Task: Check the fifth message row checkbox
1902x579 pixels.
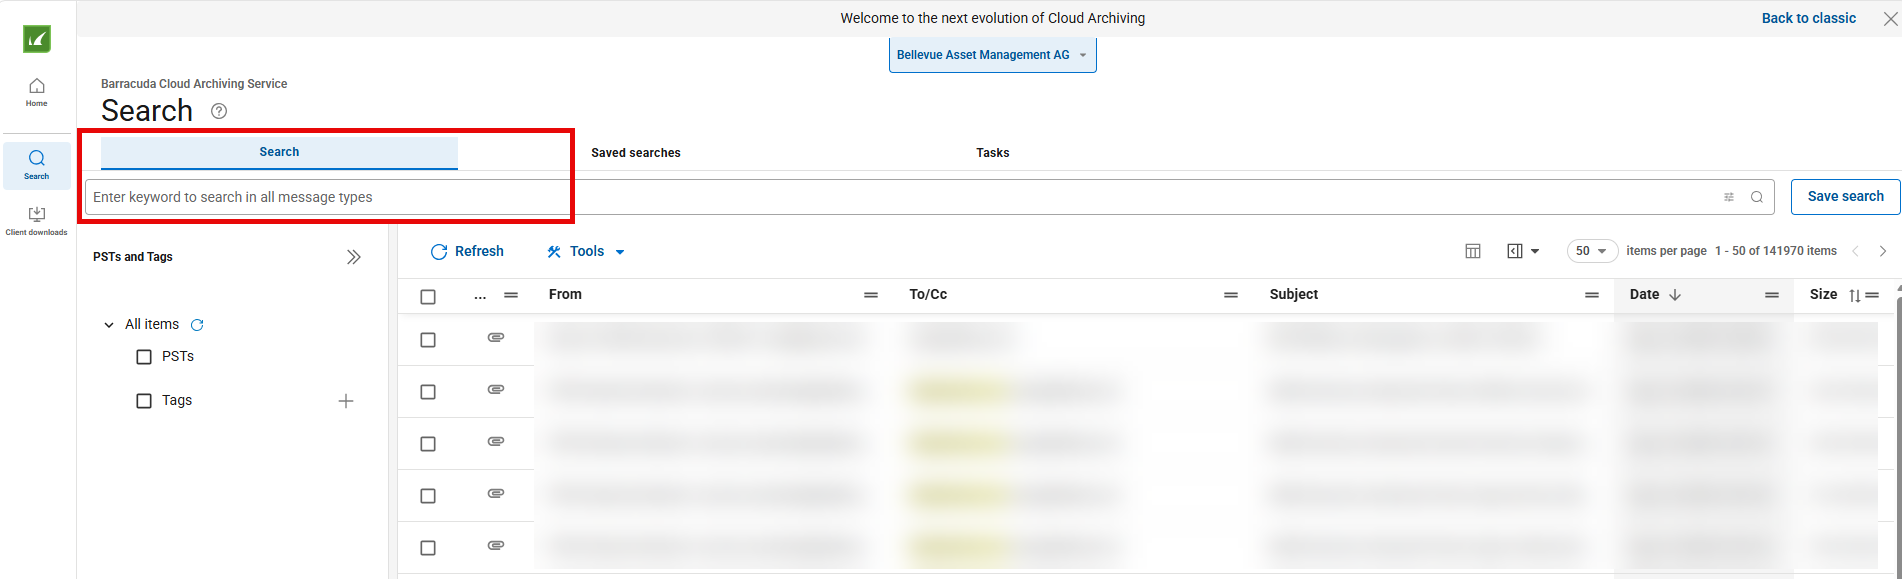Action: tap(428, 548)
